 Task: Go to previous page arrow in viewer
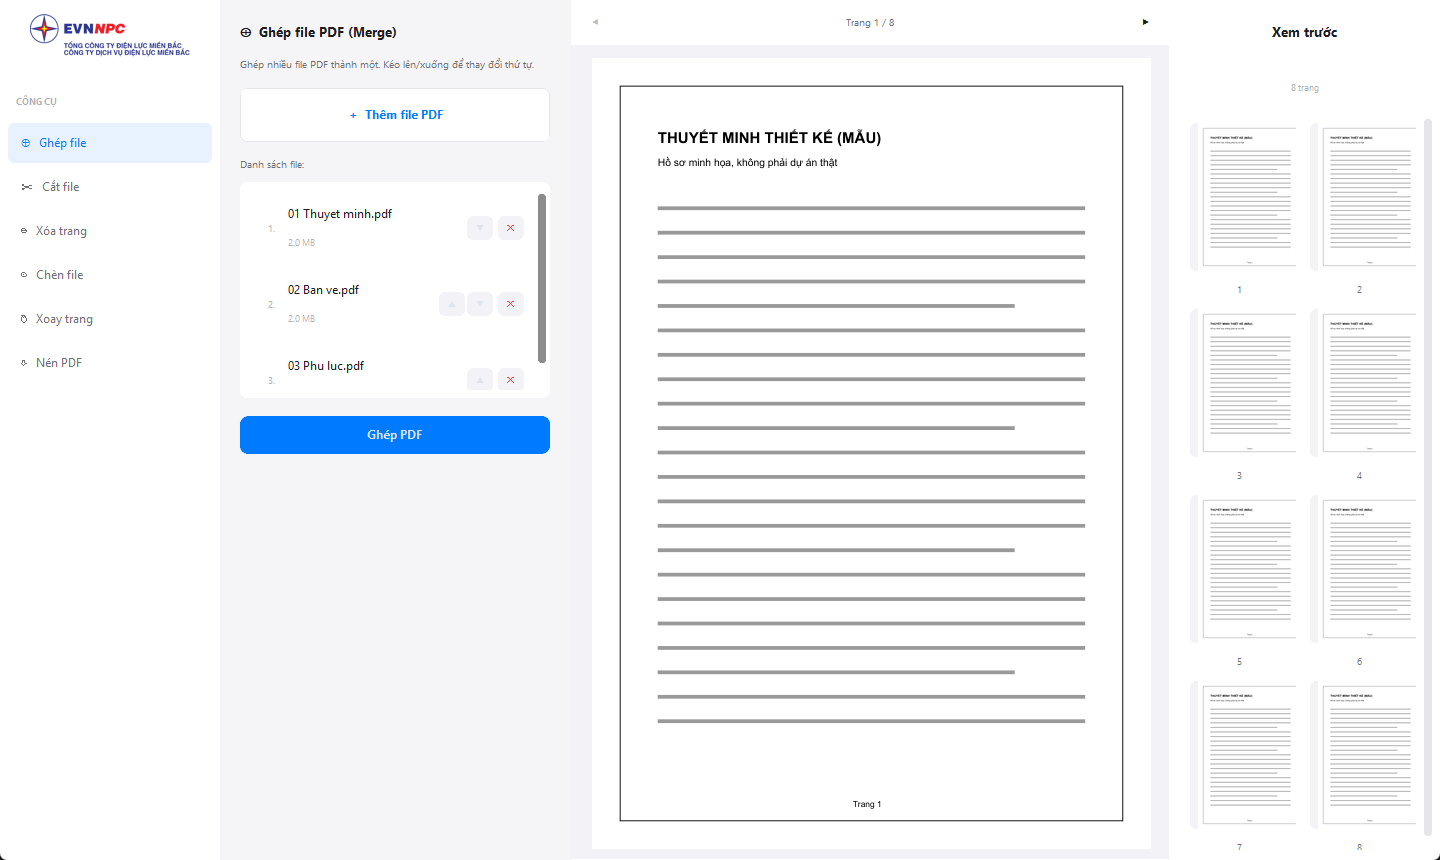[x=595, y=22]
